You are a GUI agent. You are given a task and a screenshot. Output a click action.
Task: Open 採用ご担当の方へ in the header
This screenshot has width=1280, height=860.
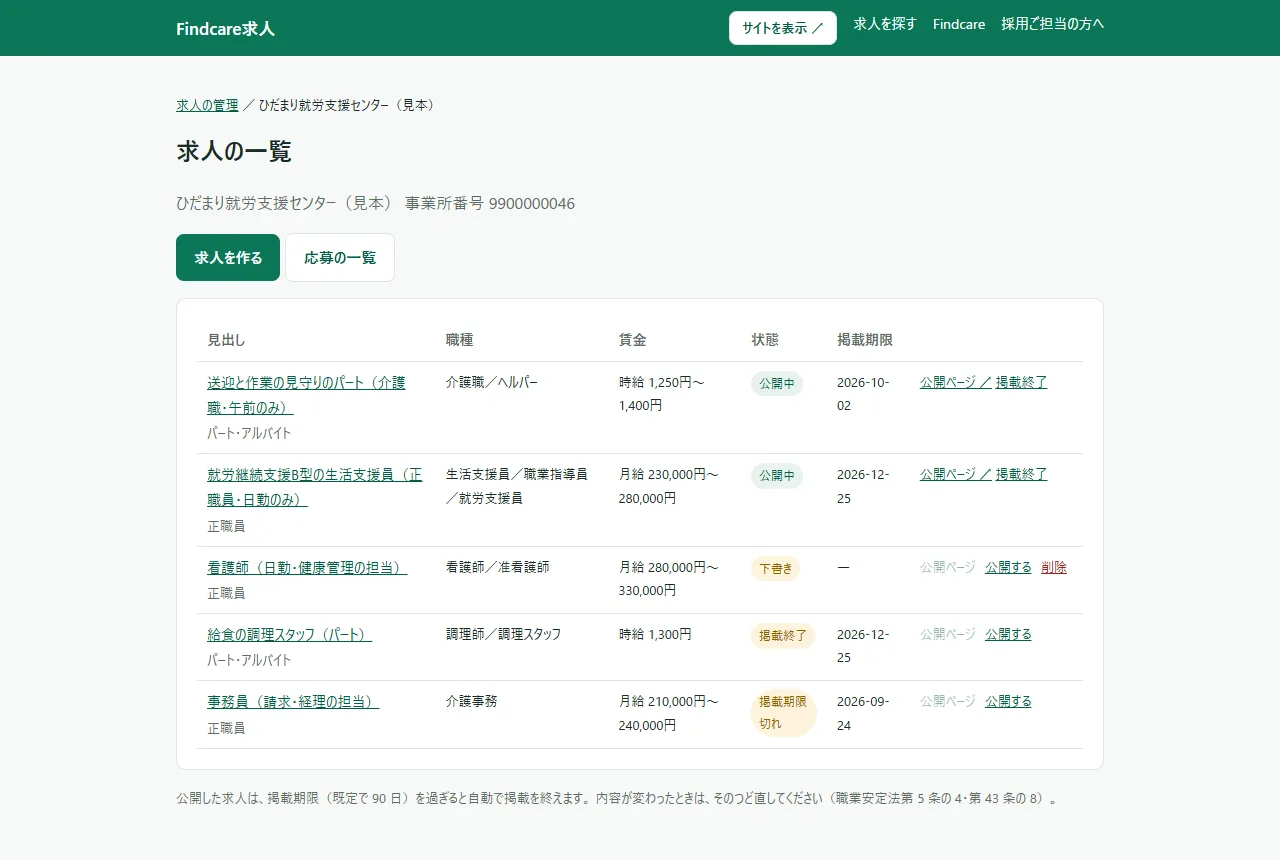(x=1053, y=24)
